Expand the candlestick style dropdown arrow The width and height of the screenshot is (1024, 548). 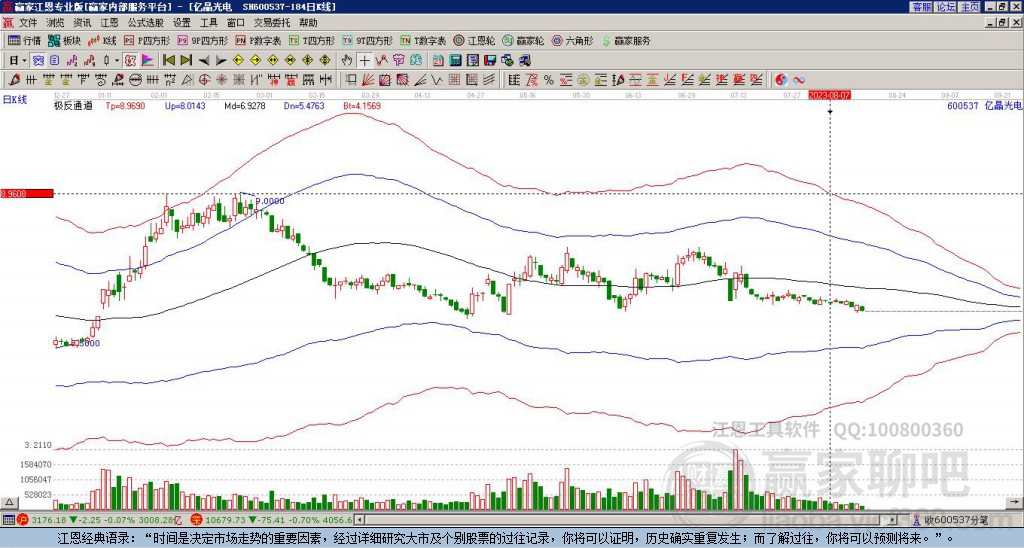coord(117,61)
